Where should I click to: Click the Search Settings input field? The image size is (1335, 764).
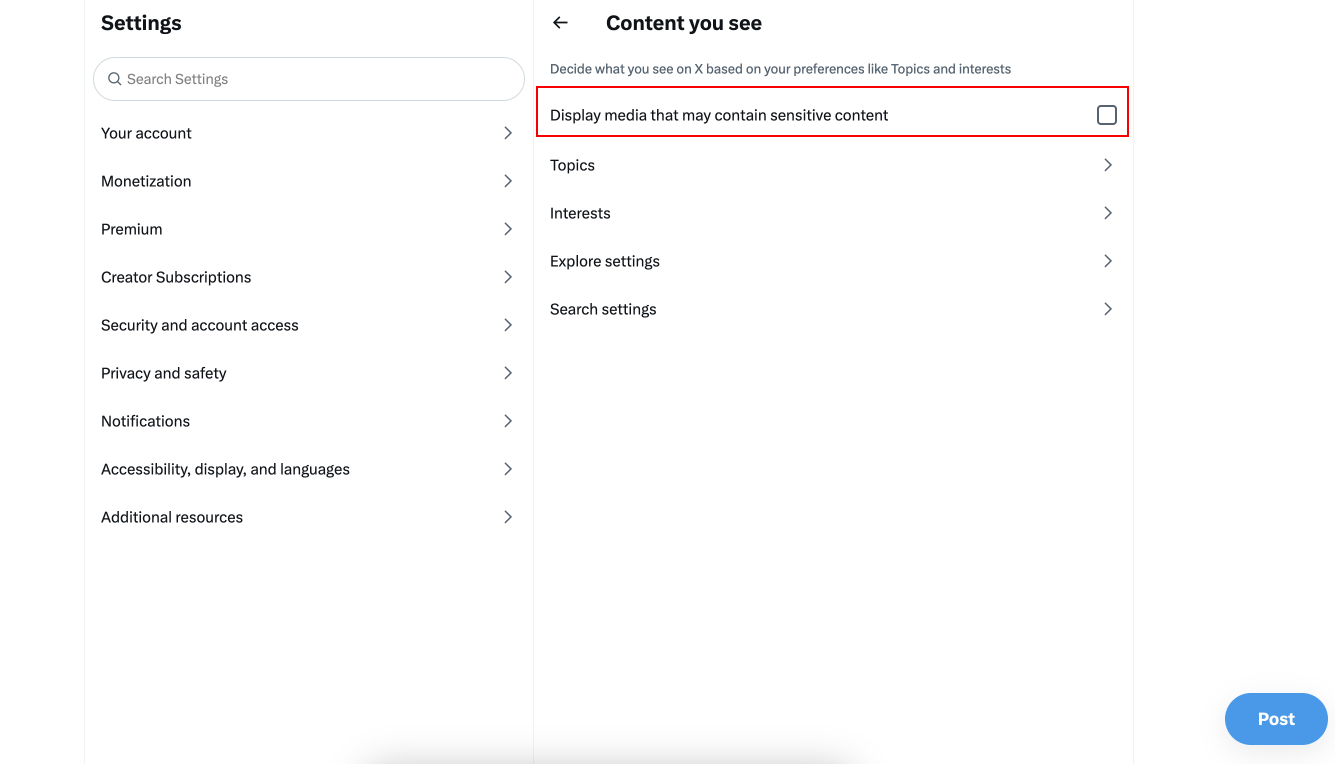[x=308, y=78]
